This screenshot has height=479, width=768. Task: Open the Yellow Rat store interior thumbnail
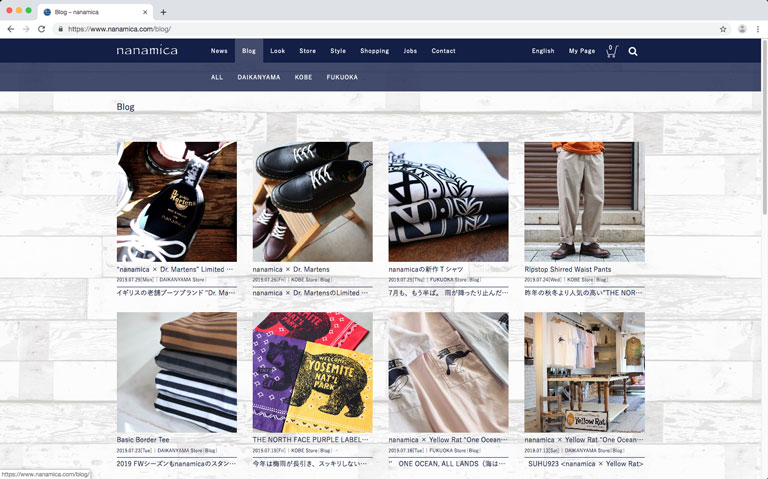tap(584, 372)
